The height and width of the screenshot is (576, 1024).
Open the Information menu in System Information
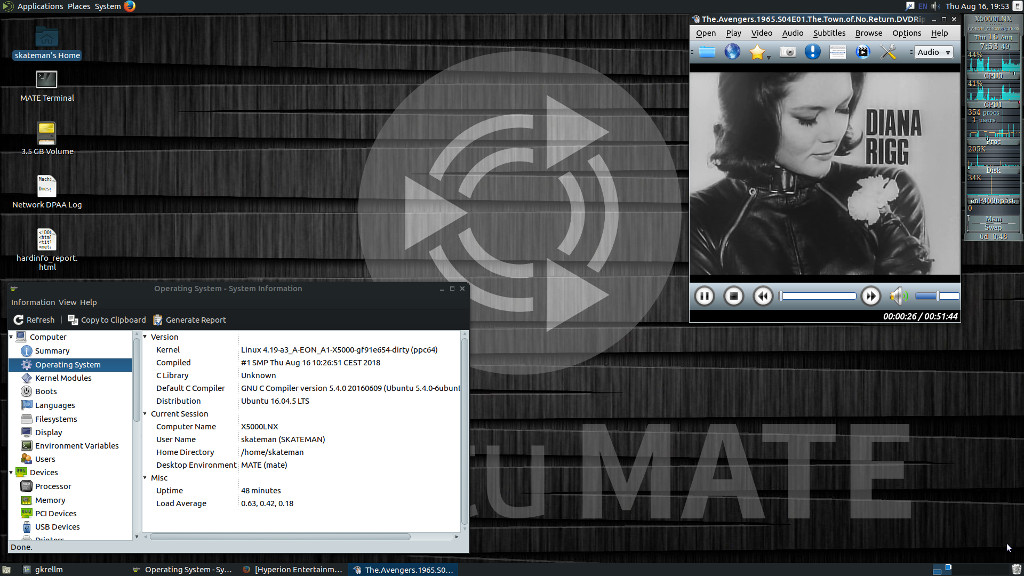coord(33,302)
